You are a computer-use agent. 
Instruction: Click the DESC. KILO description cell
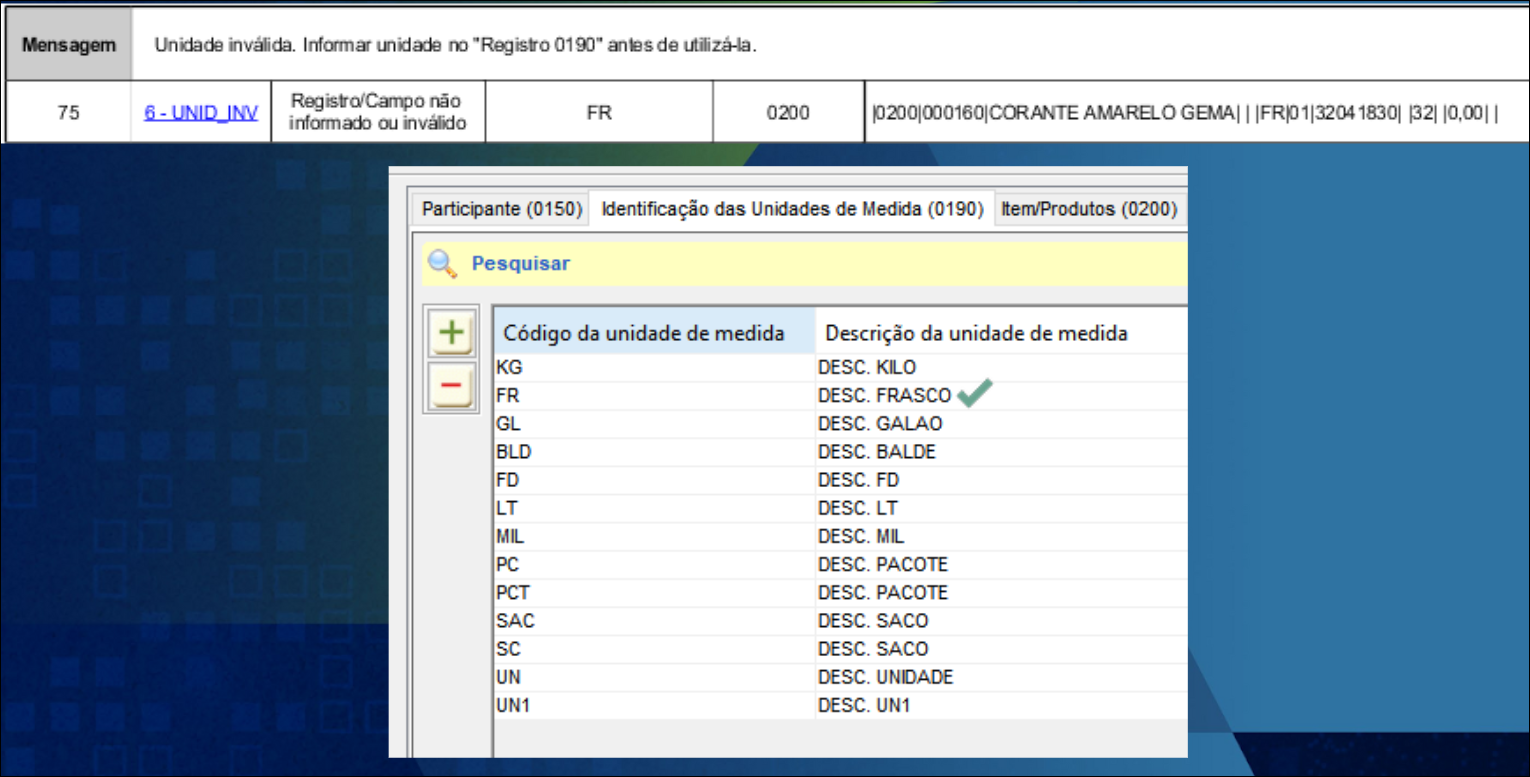pos(1001,368)
